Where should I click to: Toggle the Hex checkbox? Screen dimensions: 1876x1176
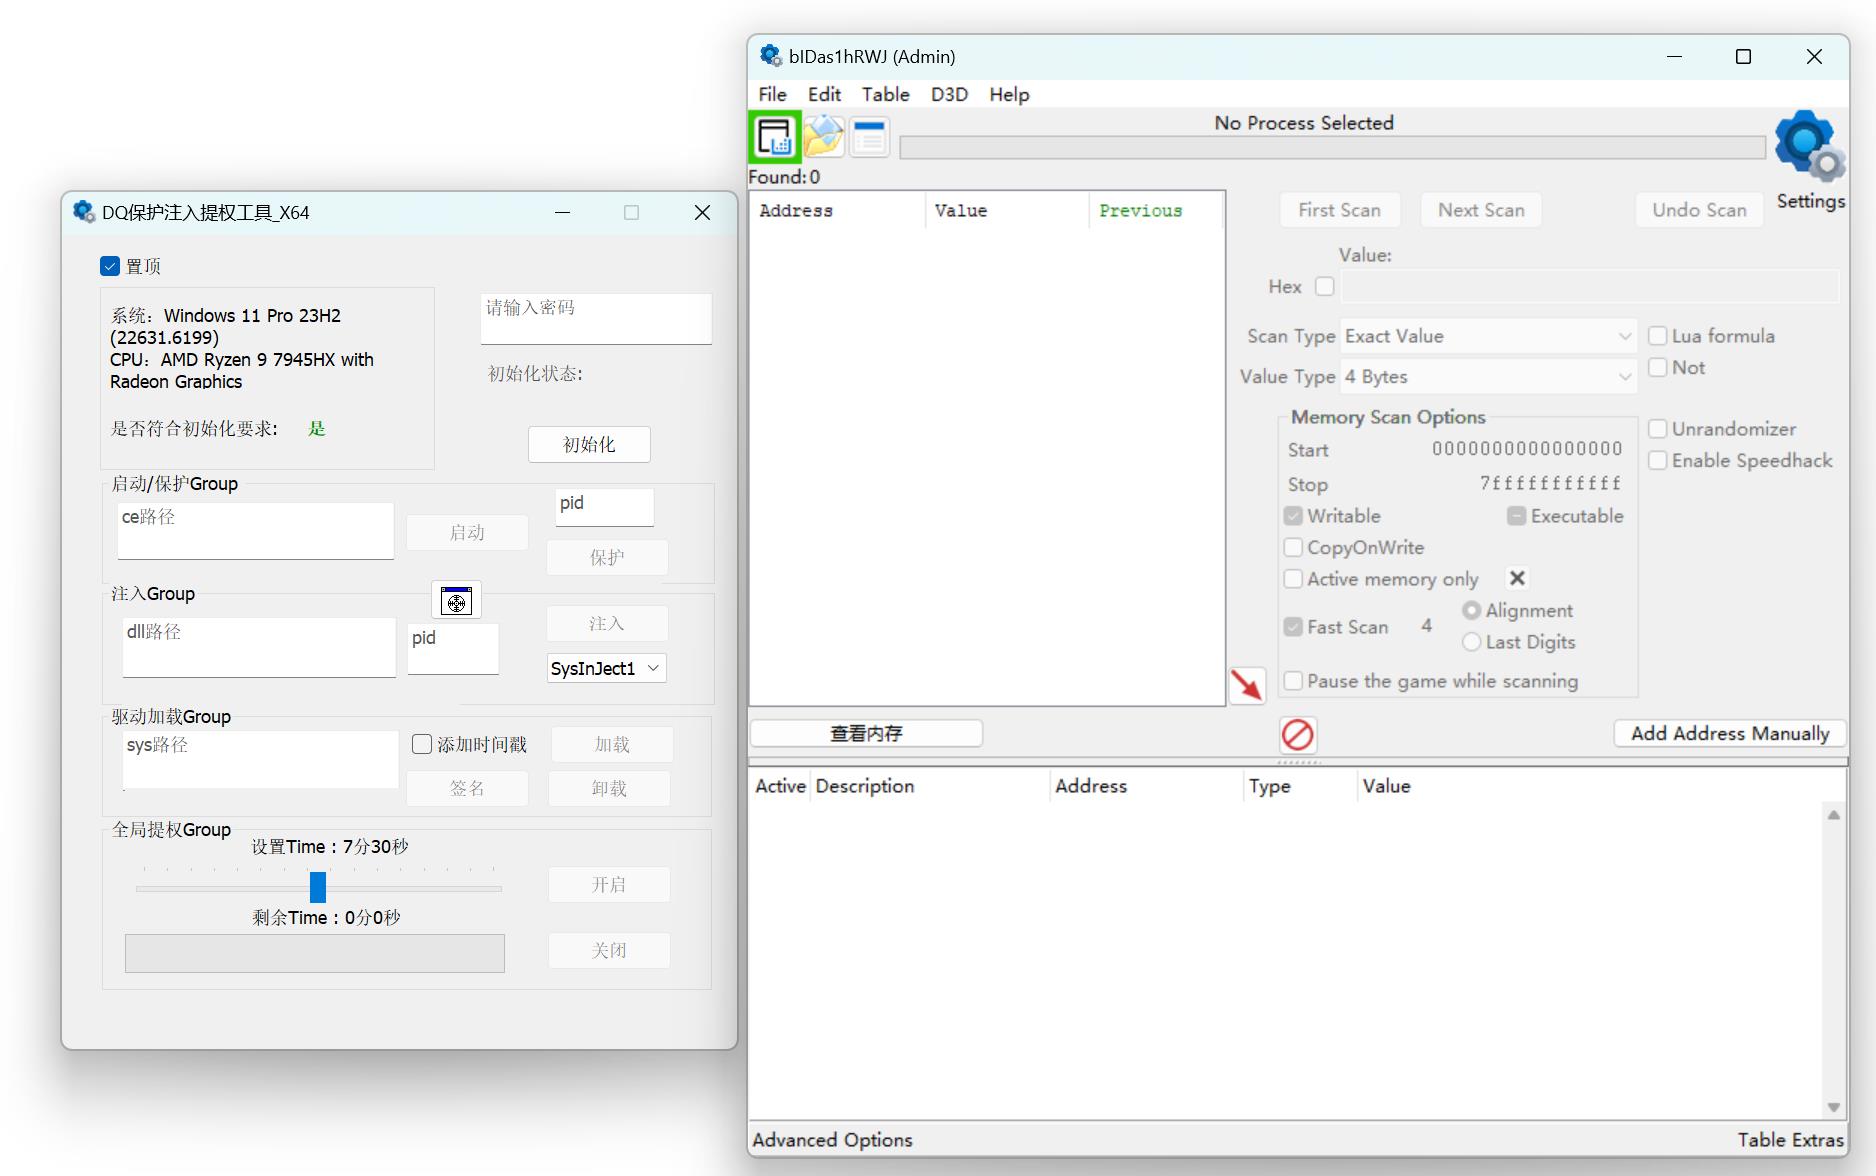1325,286
